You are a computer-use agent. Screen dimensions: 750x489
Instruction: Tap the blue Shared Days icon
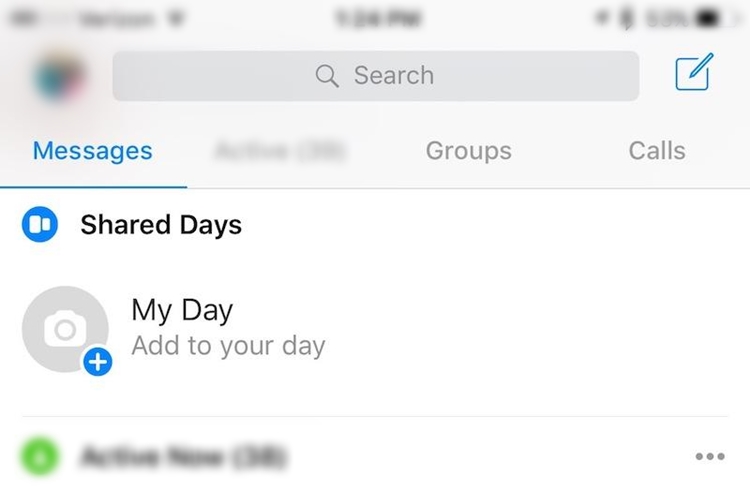coord(40,224)
